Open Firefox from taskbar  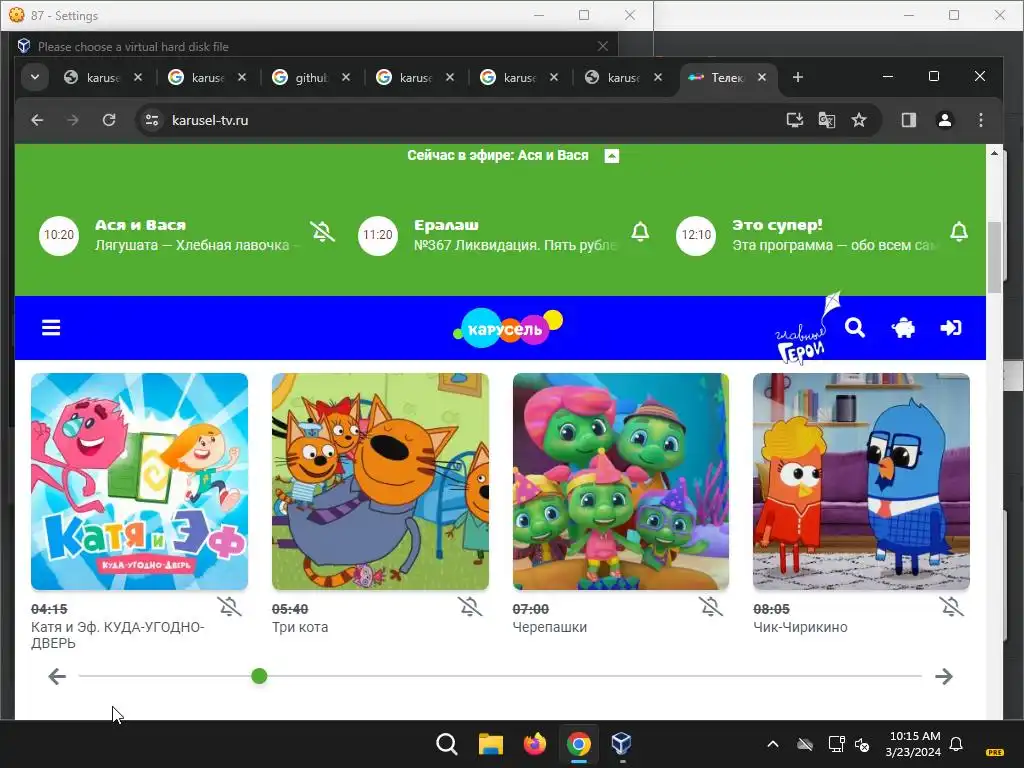534,744
